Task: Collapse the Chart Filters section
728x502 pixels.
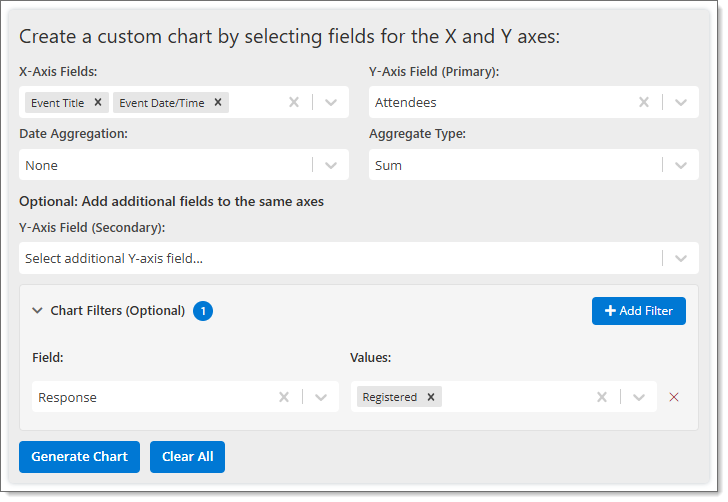Action: tap(38, 311)
